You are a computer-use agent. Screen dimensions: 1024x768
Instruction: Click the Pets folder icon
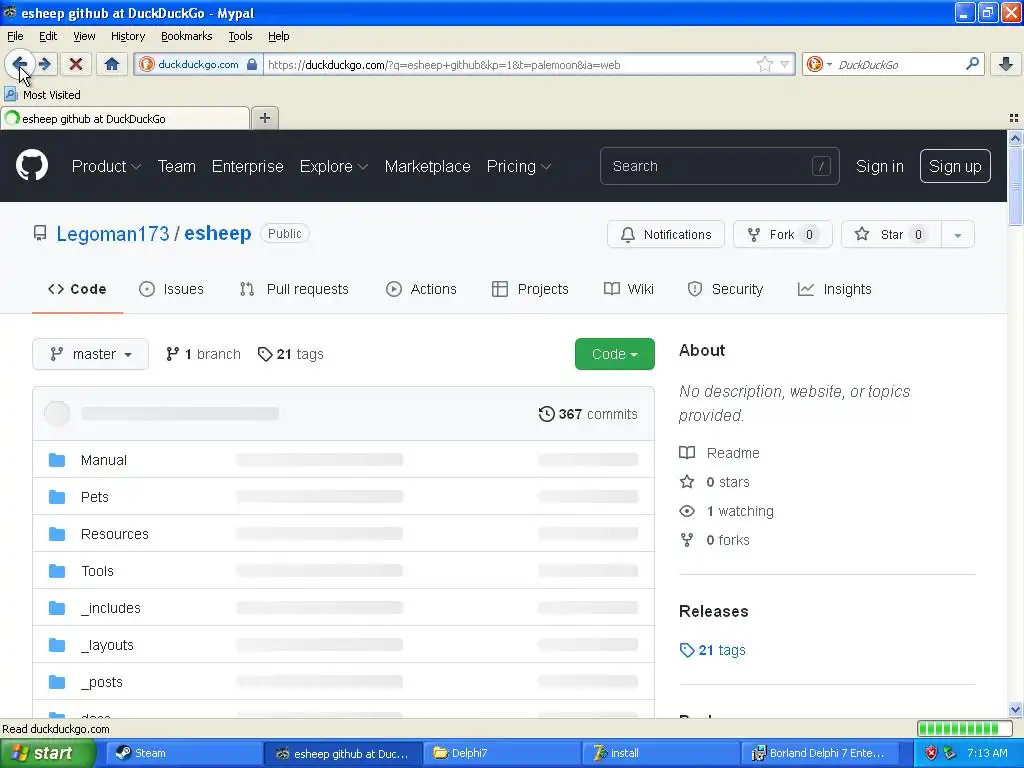[x=57, y=497]
